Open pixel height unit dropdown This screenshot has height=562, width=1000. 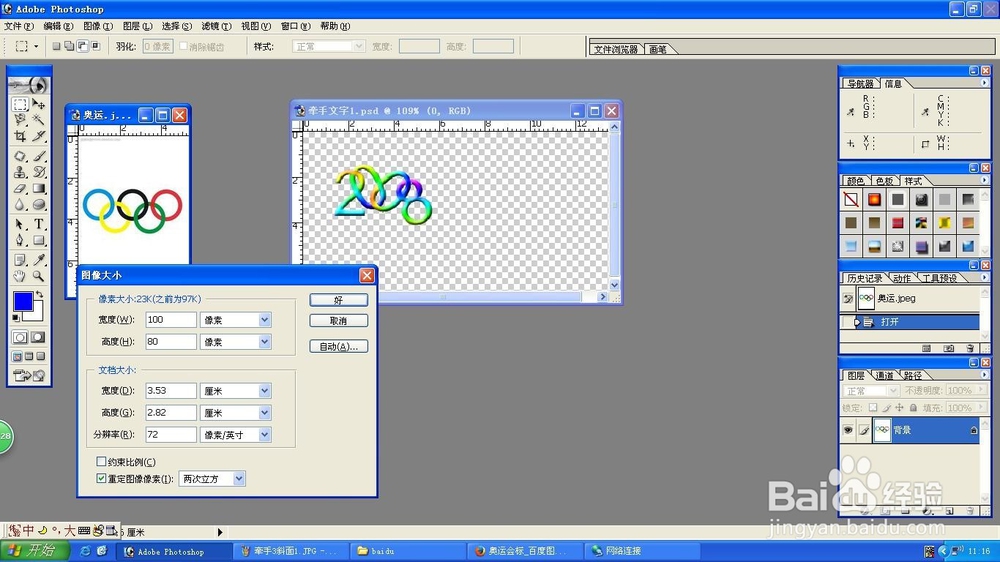[264, 342]
